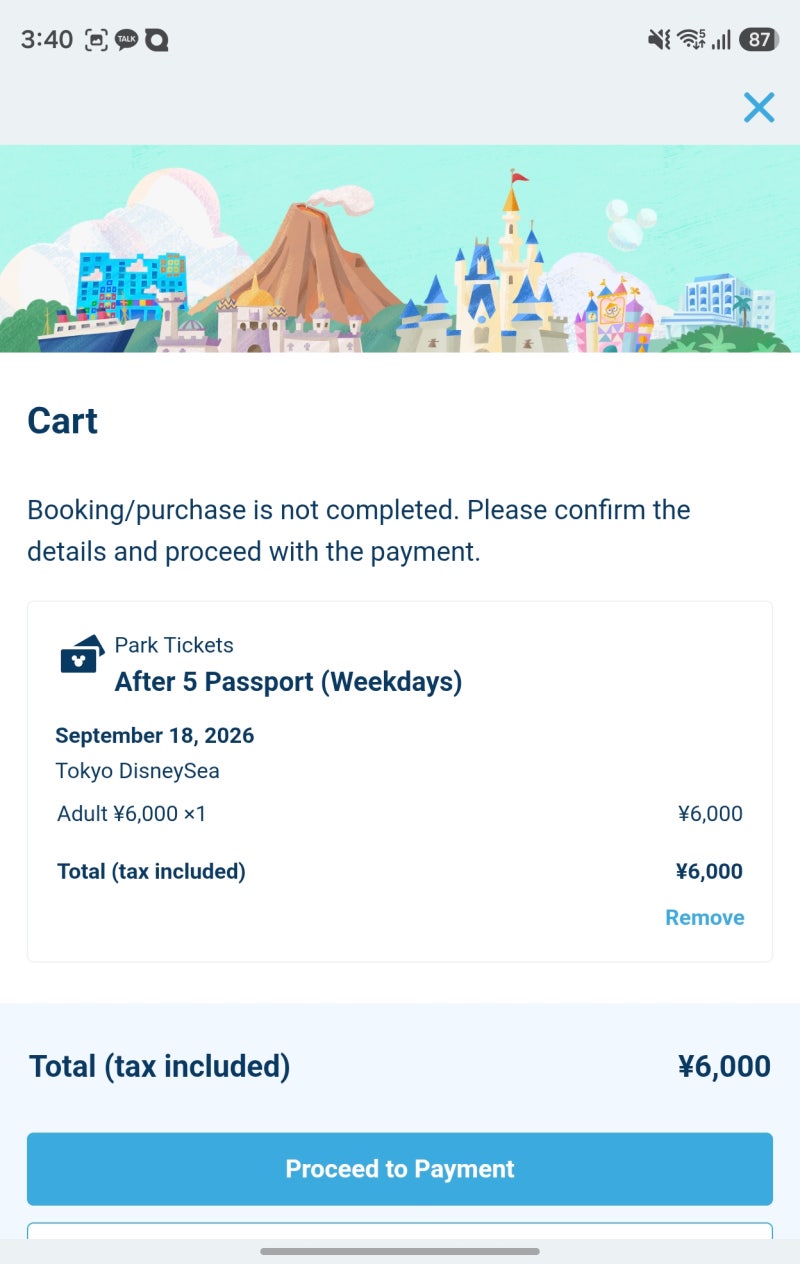Remove the After 5 Passport from cart
Viewport: 800px width, 1264px height.
(x=705, y=917)
